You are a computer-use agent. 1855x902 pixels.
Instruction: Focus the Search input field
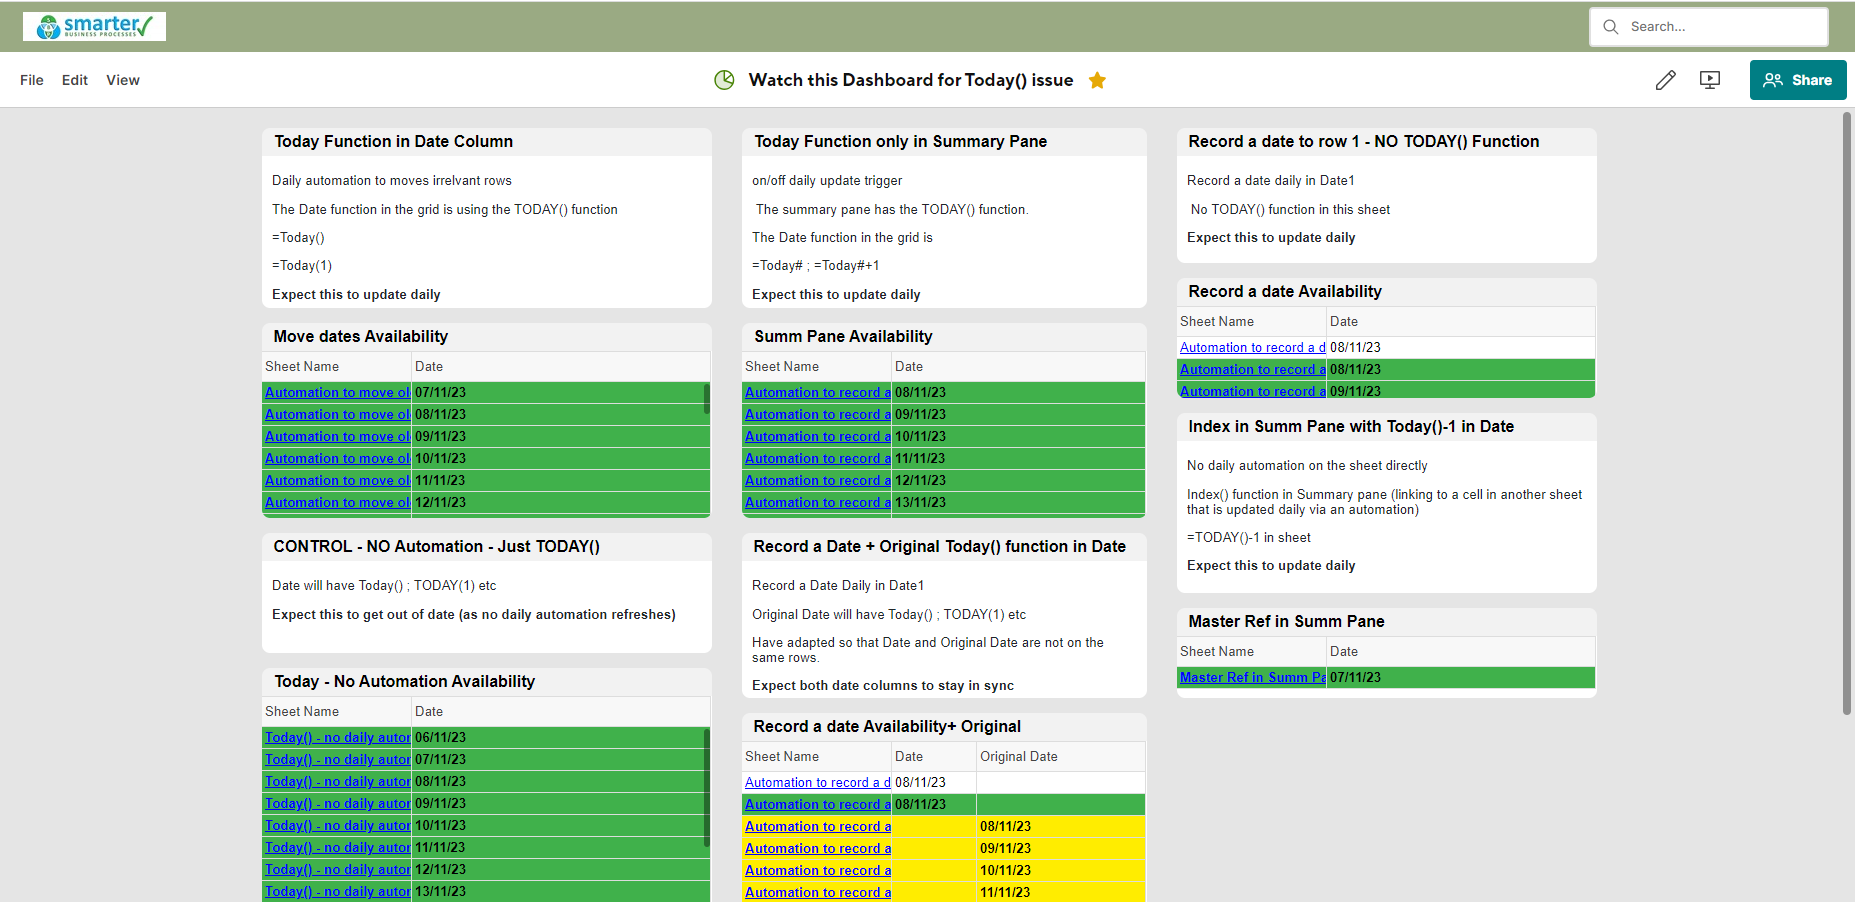(1709, 27)
